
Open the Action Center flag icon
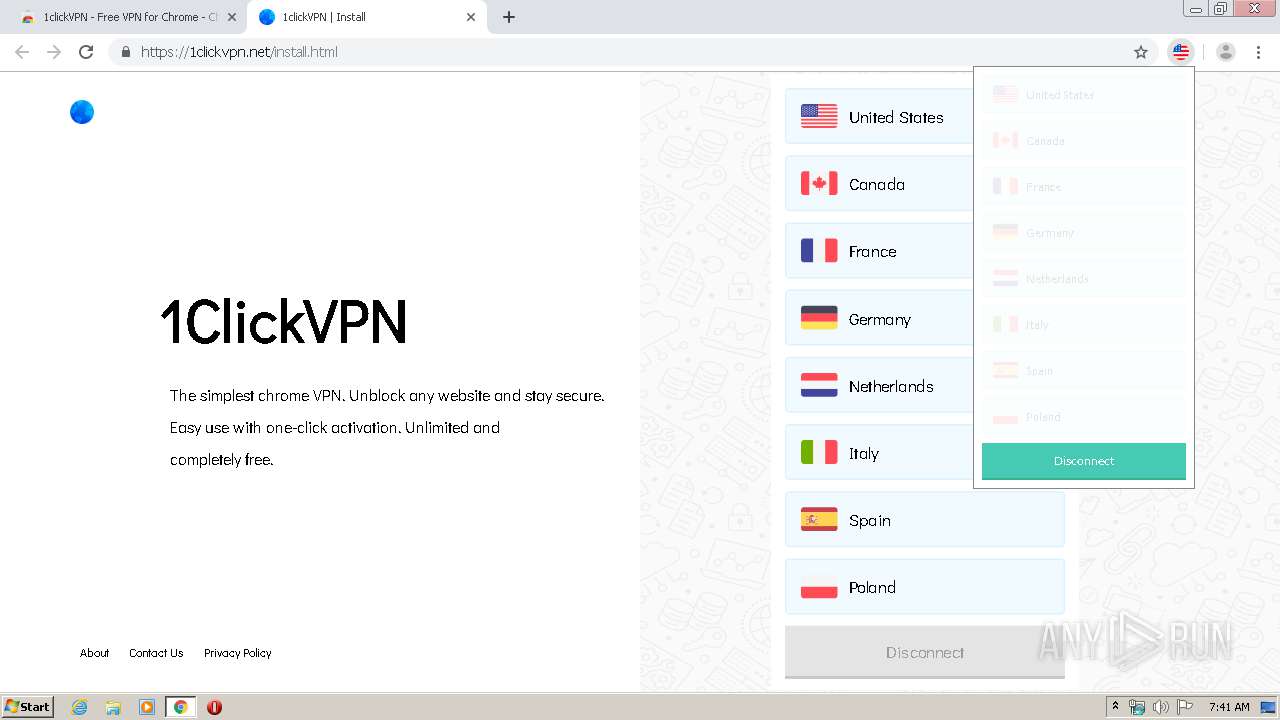(x=1184, y=707)
